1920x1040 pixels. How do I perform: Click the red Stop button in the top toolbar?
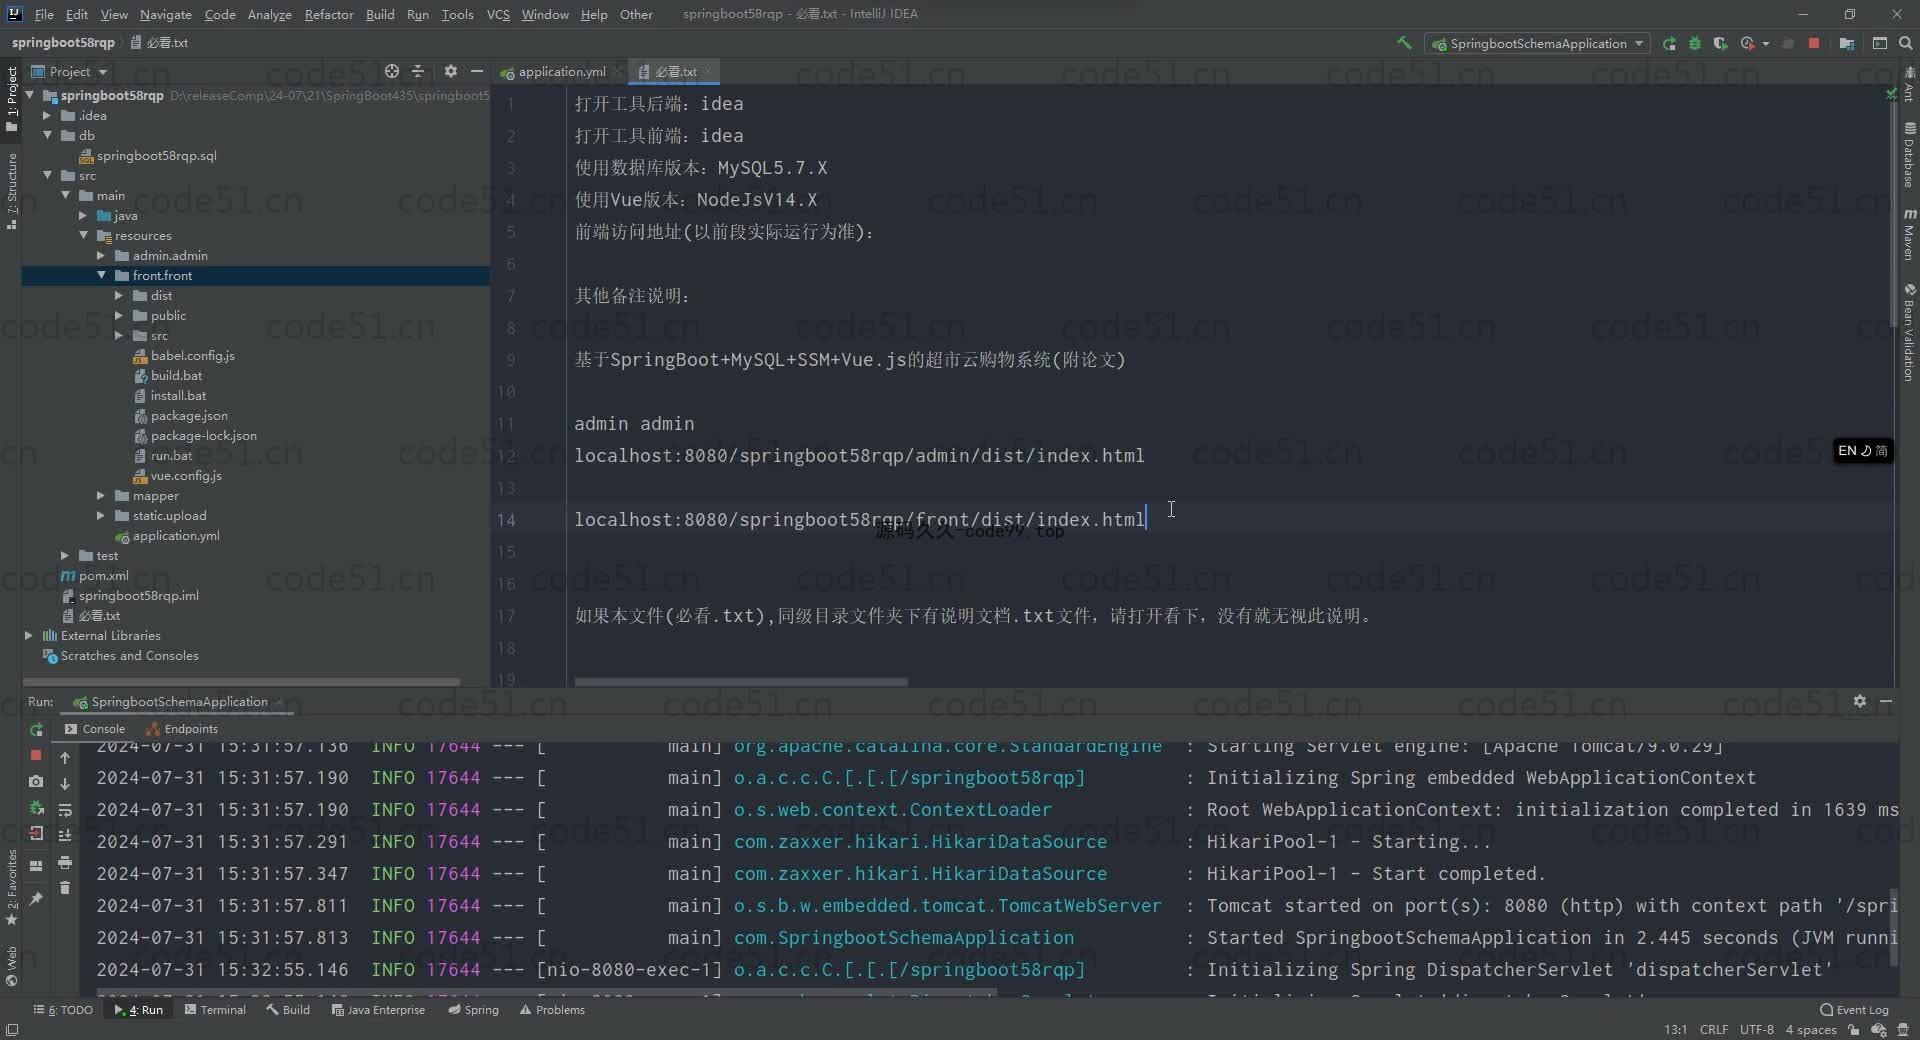[x=1814, y=43]
